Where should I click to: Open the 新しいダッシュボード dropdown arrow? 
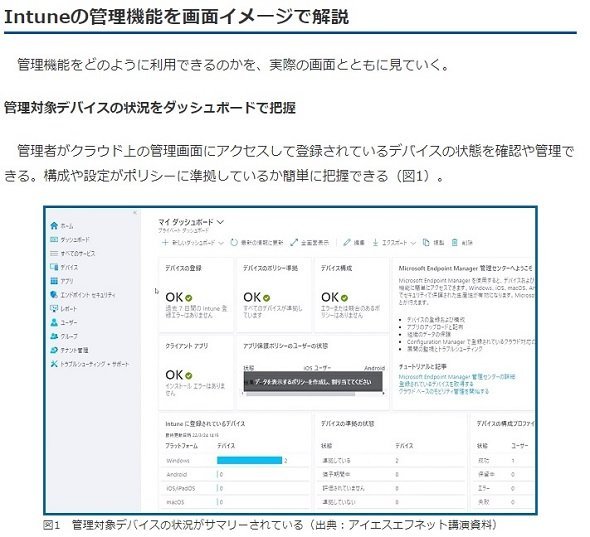[x=221, y=243]
